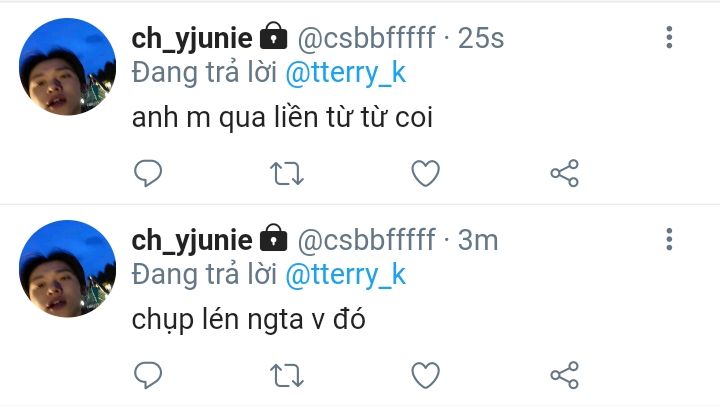Open ch_yjunie name on the 3m tweet

click(x=191, y=240)
